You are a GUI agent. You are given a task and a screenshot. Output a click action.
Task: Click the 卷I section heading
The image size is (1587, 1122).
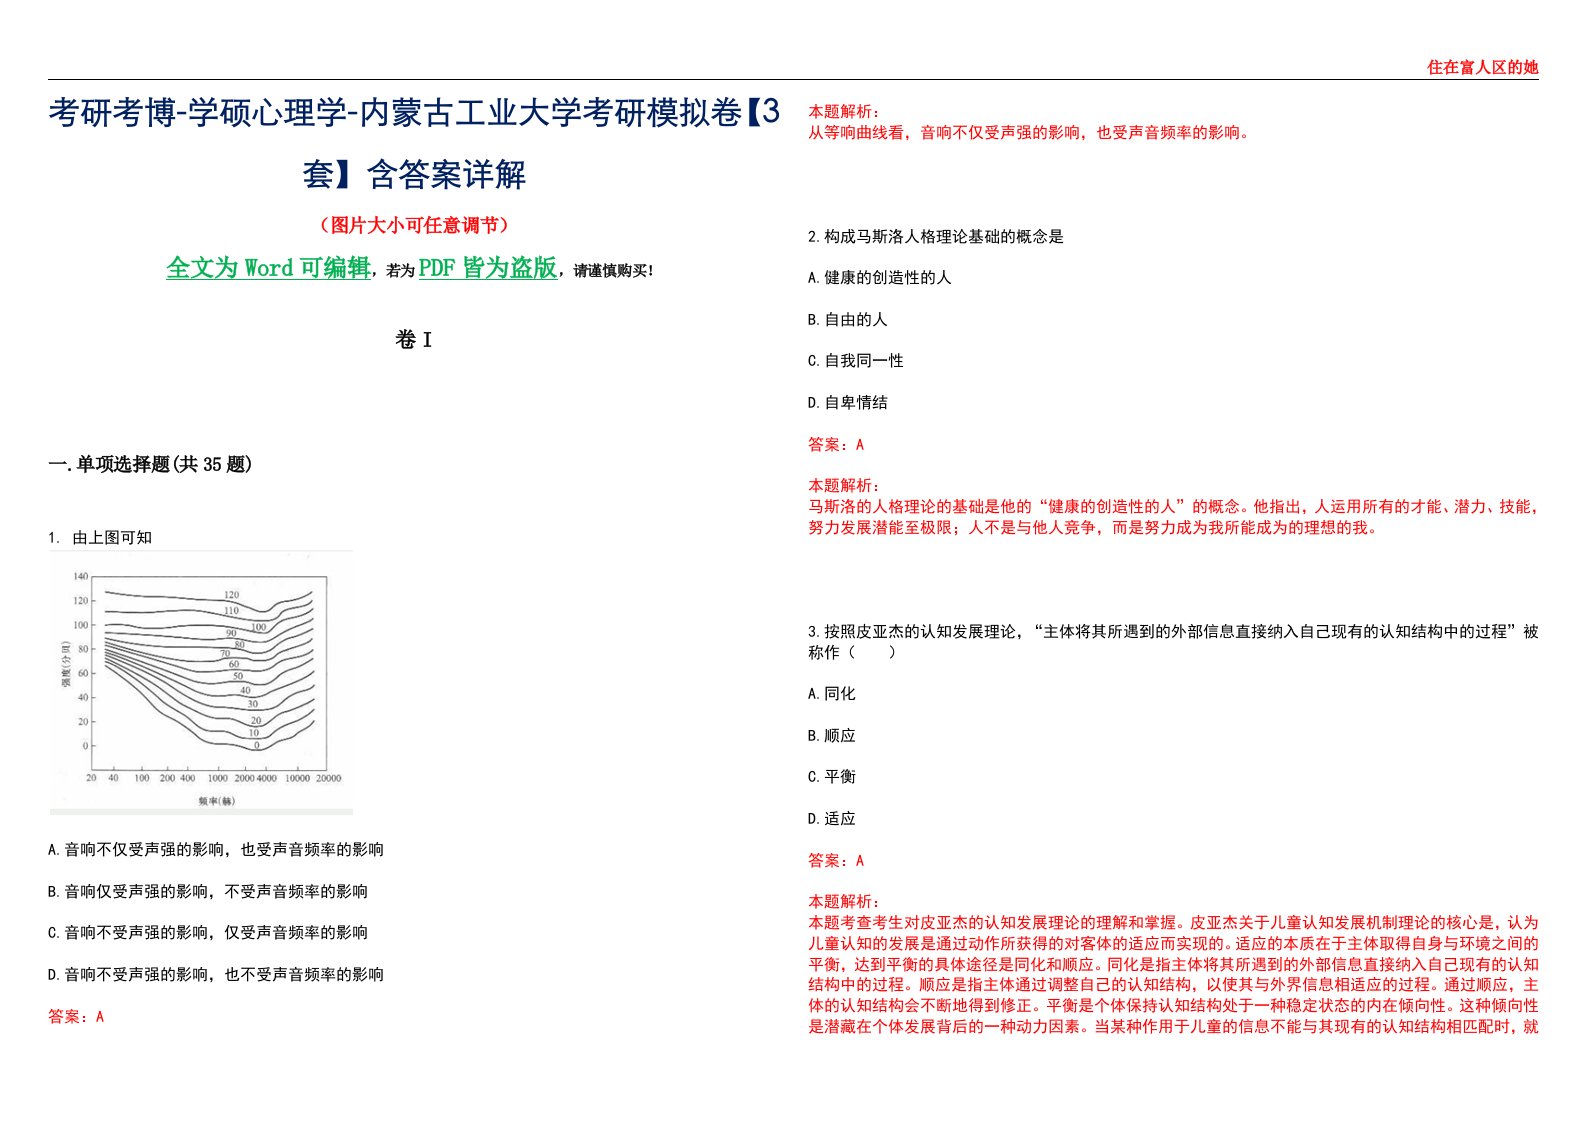tap(414, 340)
